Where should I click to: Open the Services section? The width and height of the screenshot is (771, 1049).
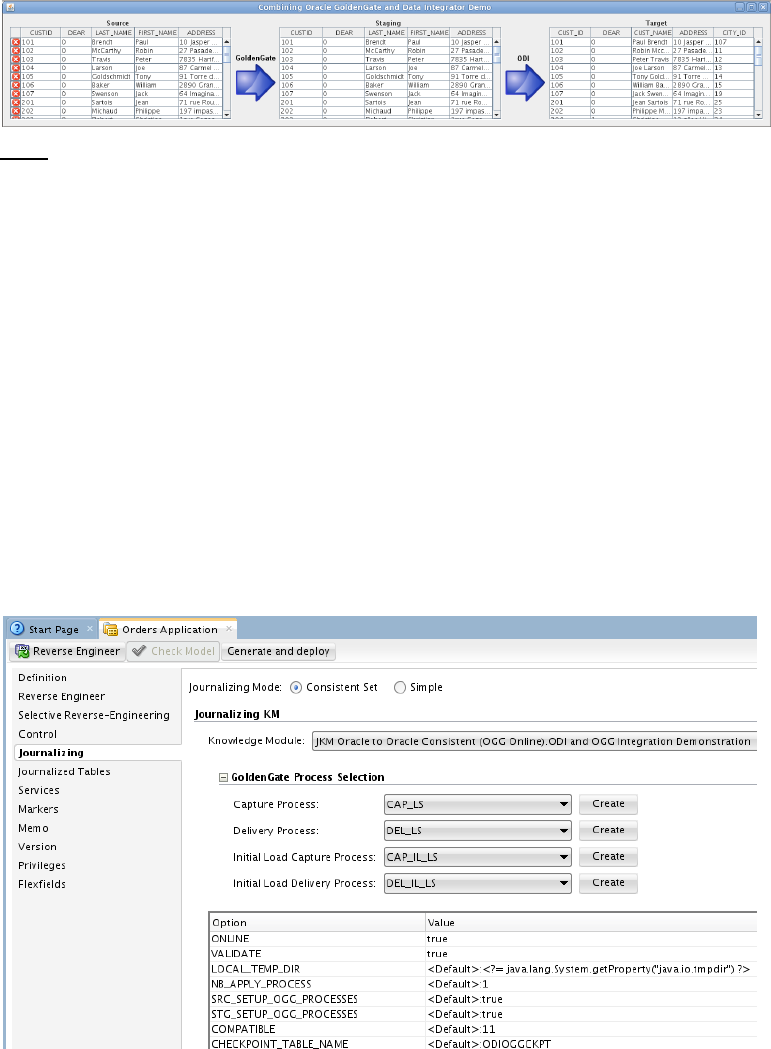(39, 790)
